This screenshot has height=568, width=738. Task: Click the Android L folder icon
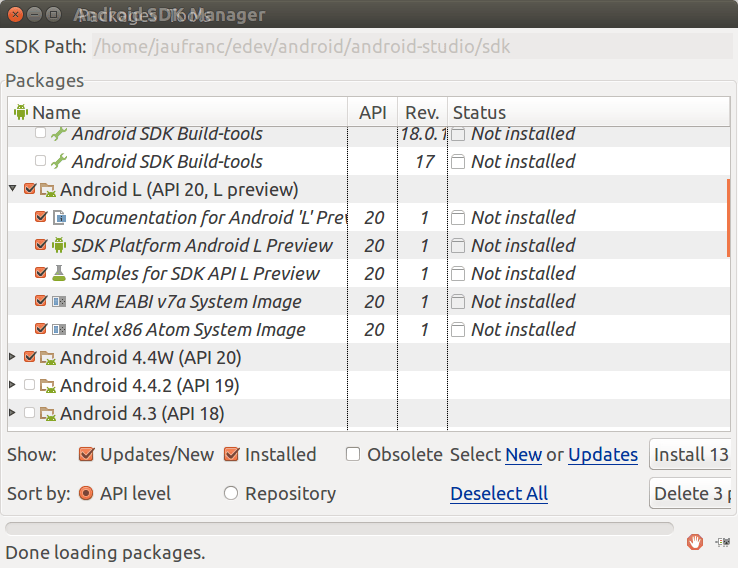coord(48,190)
